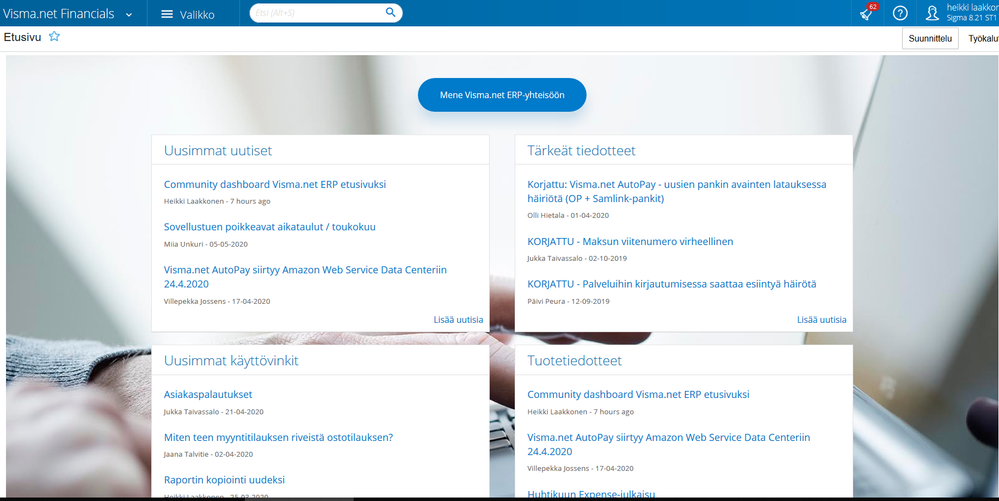Open Miten teen myyntitilauksen riveistä ostotilauksen?

point(278,437)
